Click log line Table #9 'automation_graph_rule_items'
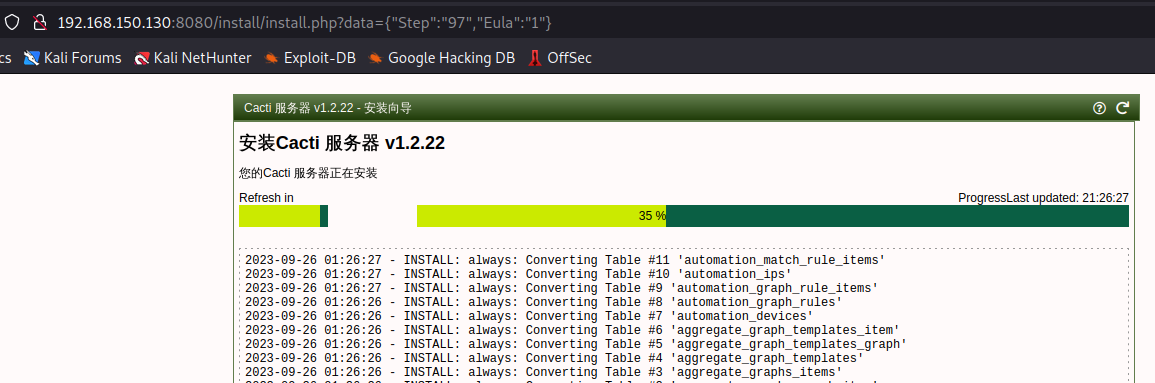The image size is (1155, 383). point(561,288)
